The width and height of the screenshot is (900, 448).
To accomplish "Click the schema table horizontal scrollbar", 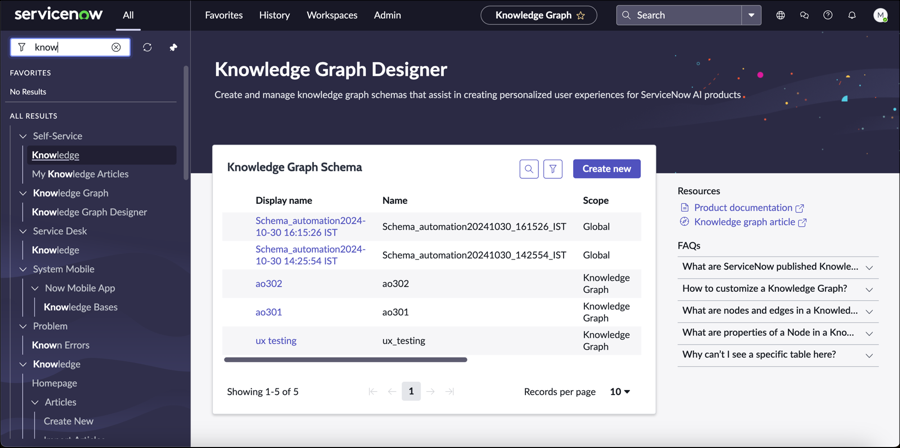I will click(346, 360).
